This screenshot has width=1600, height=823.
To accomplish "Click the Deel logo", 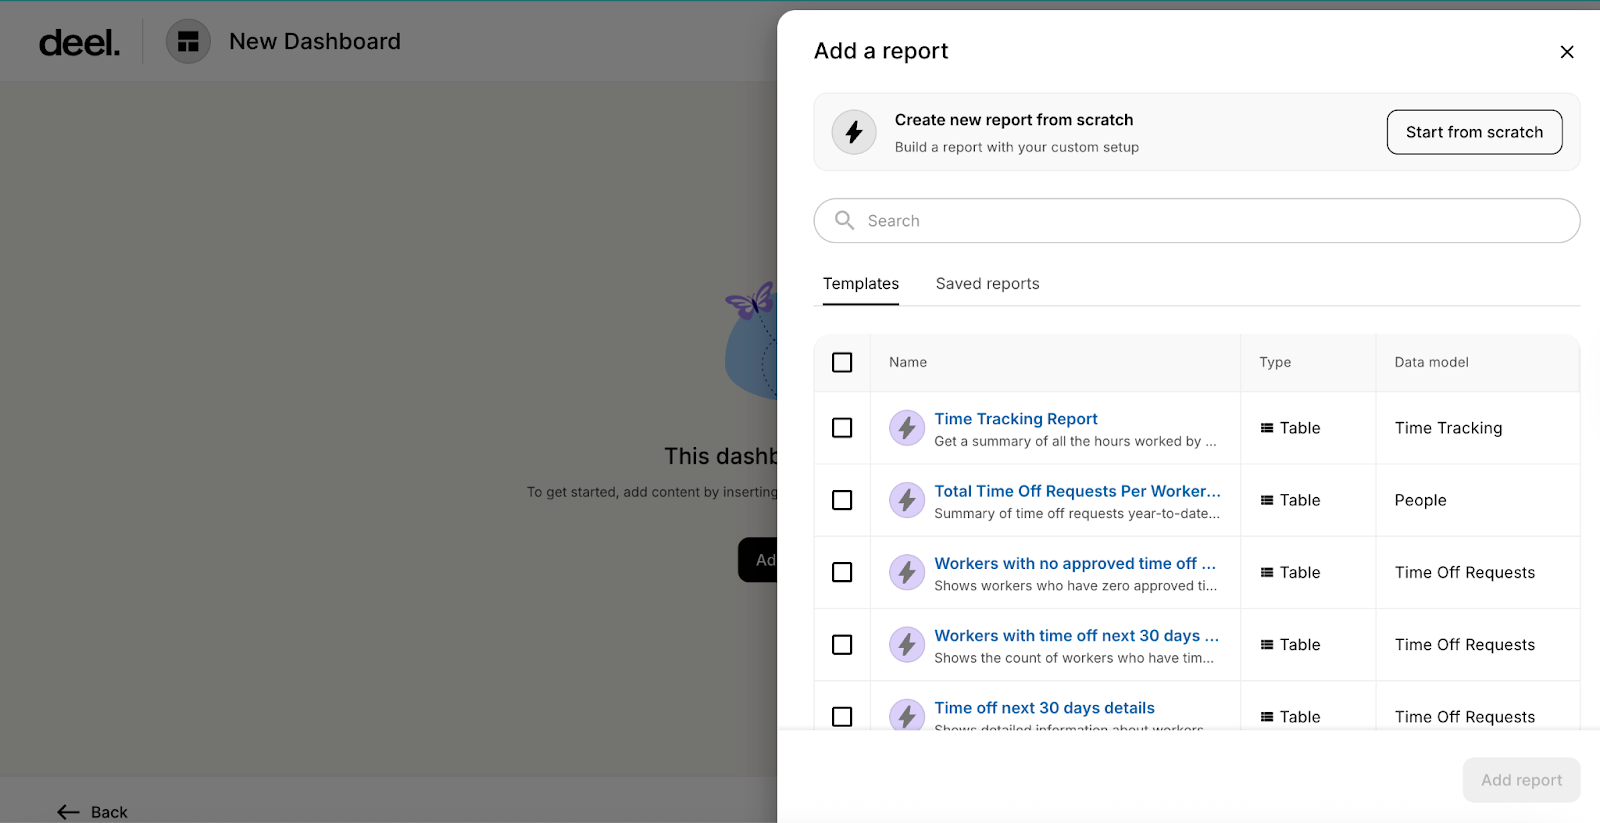I will 79,42.
